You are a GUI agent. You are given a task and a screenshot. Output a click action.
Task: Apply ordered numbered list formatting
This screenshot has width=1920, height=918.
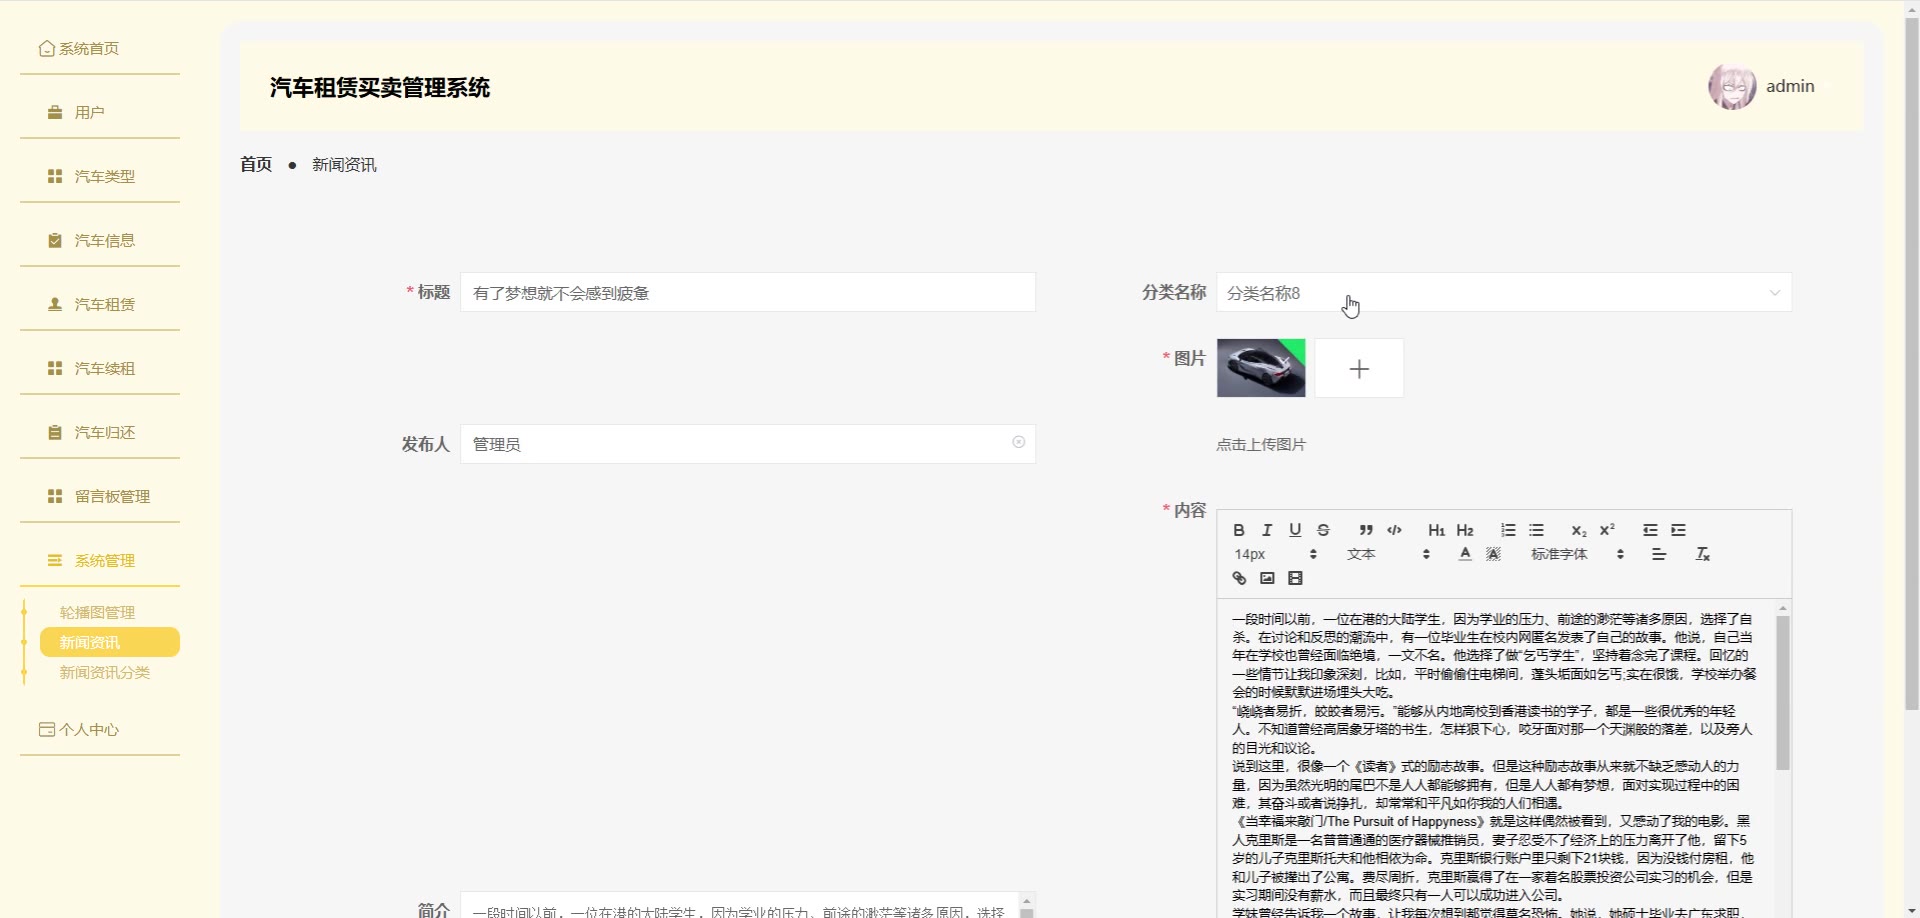point(1508,530)
